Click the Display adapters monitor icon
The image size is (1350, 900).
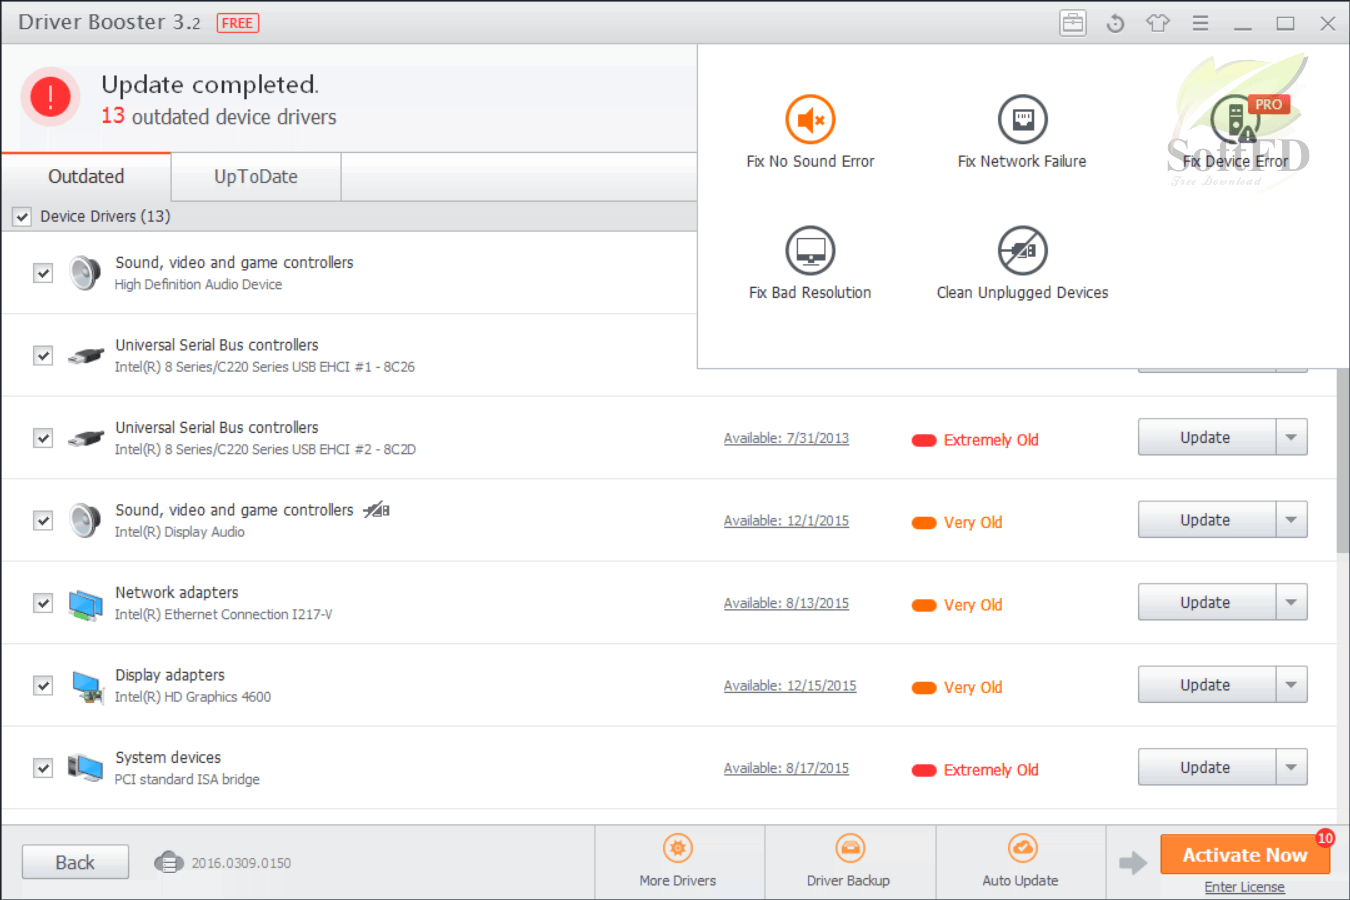(x=88, y=687)
